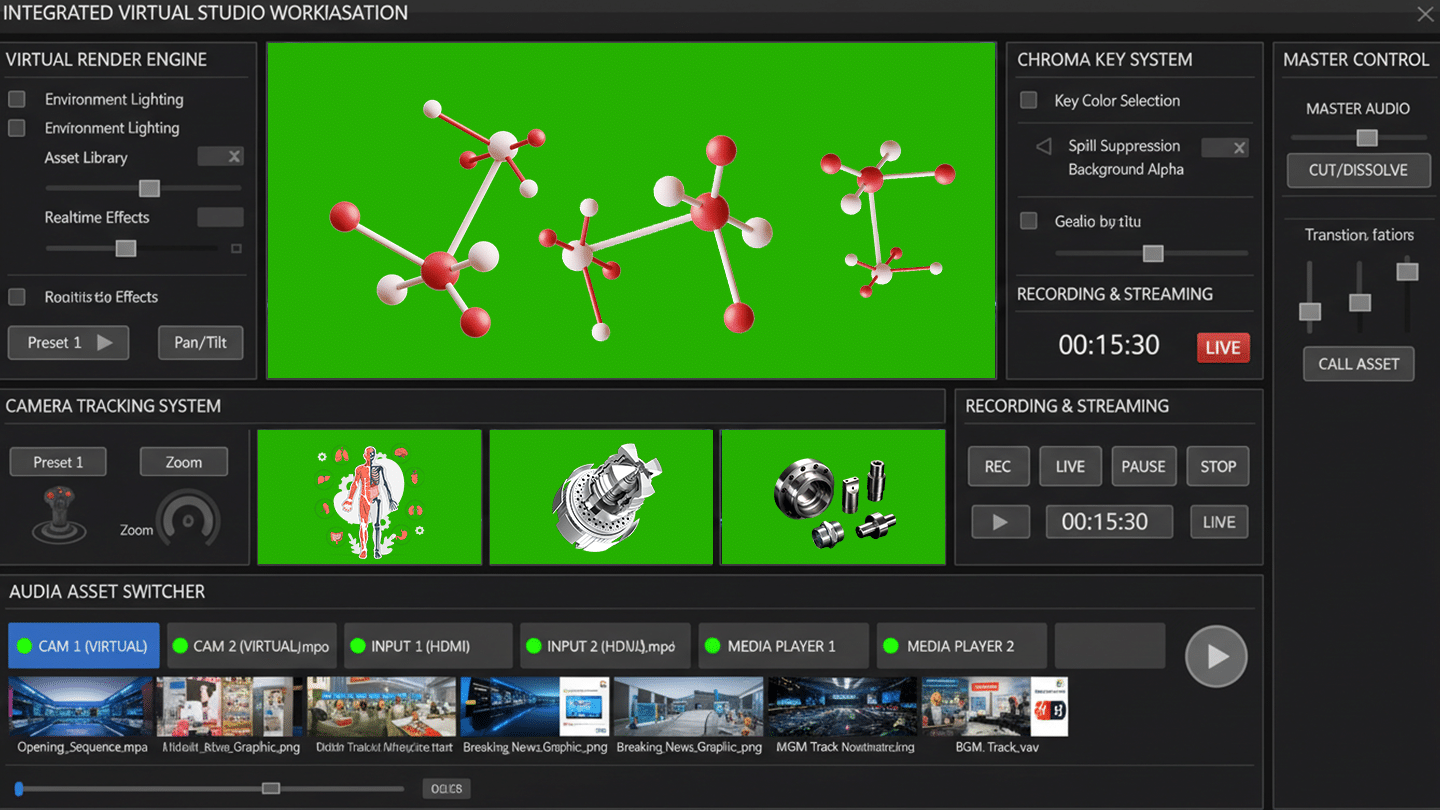Click the green status dot on INPUT 1 (HDMI)

coord(359,645)
